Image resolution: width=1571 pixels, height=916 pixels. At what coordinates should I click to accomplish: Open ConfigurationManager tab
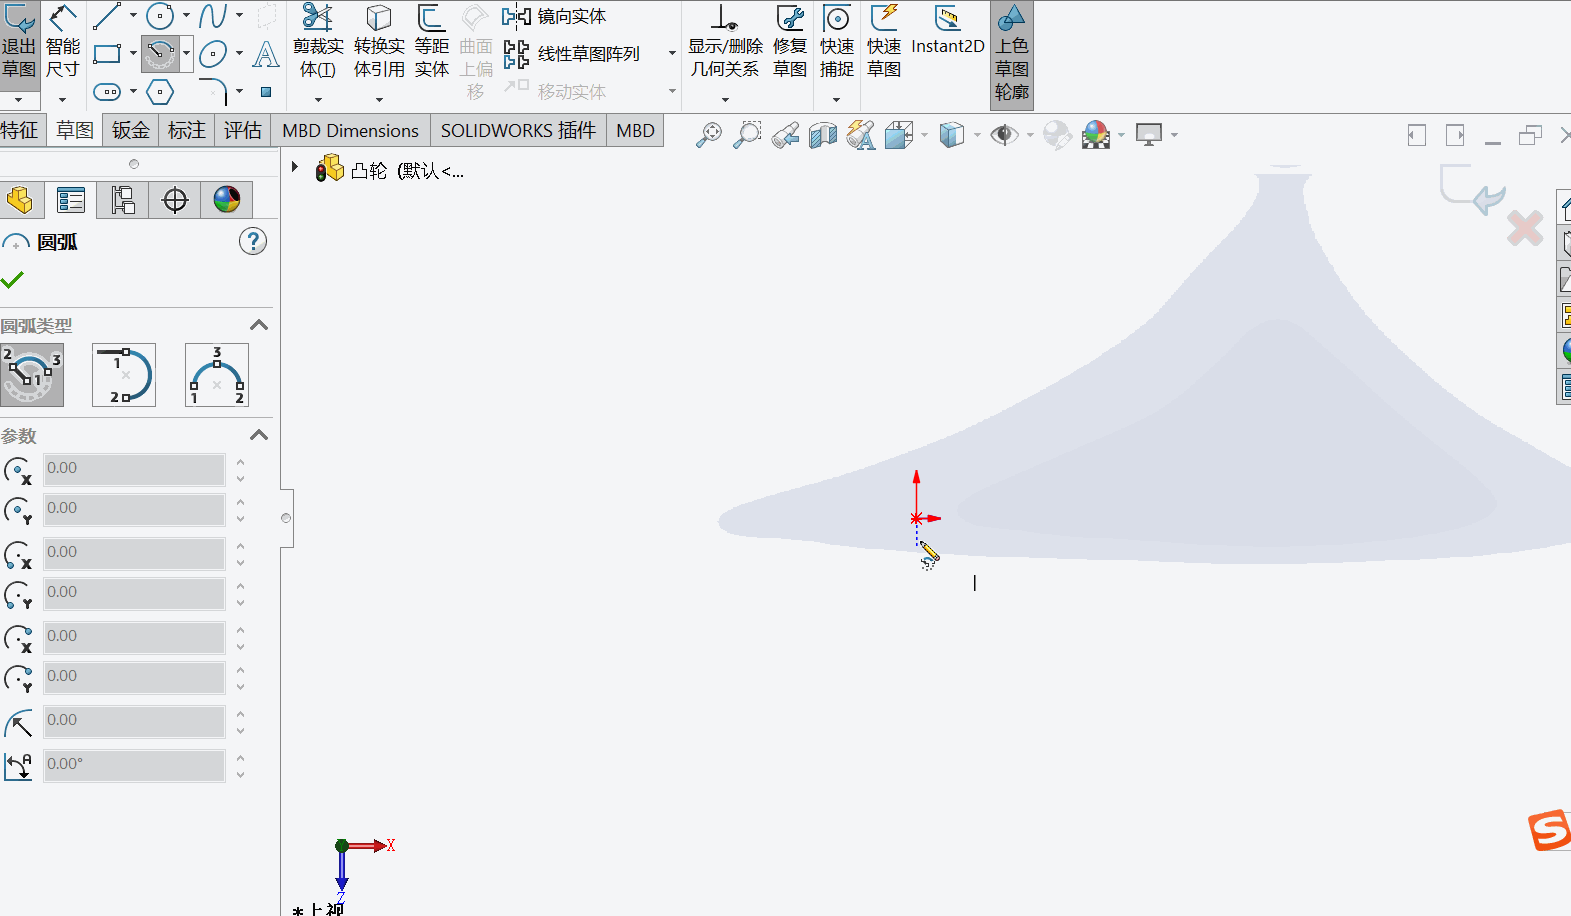(123, 200)
